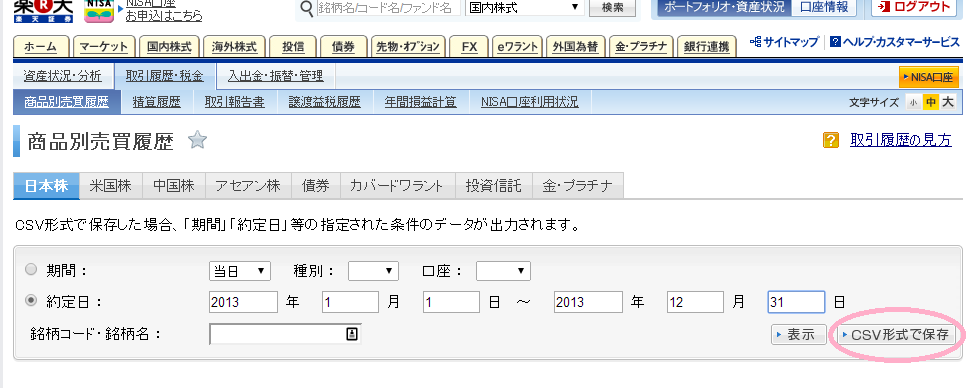Open the 海外株式 menu tab
The image size is (972, 388).
[x=234, y=46]
